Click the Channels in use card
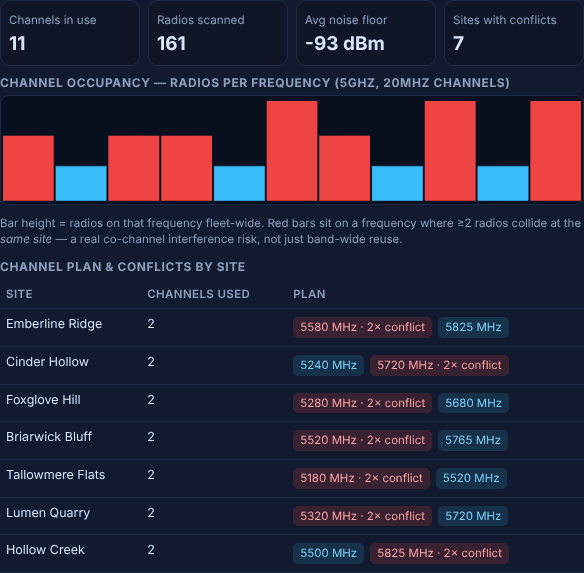584x573 pixels. pyautogui.click(x=70, y=33)
